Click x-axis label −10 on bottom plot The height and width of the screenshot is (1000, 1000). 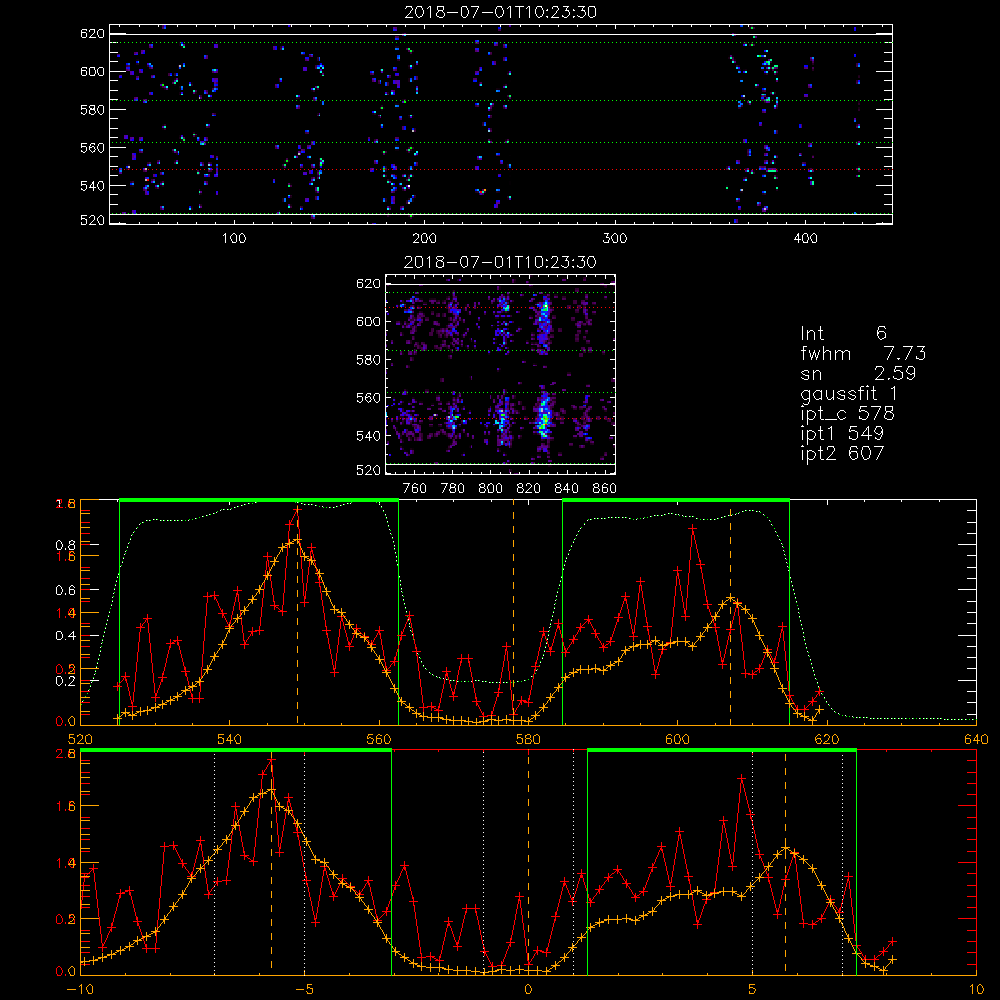pyautogui.click(x=80, y=990)
